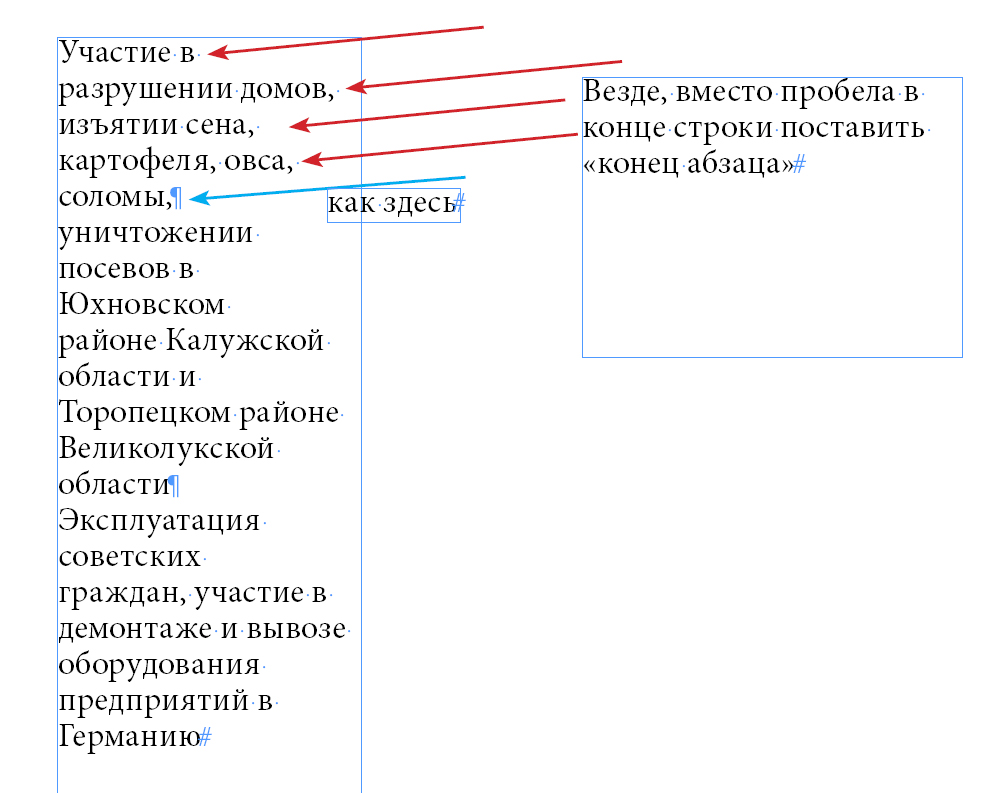Click the line "области и"
Viewport: 990px width, 793px height.
(128, 377)
